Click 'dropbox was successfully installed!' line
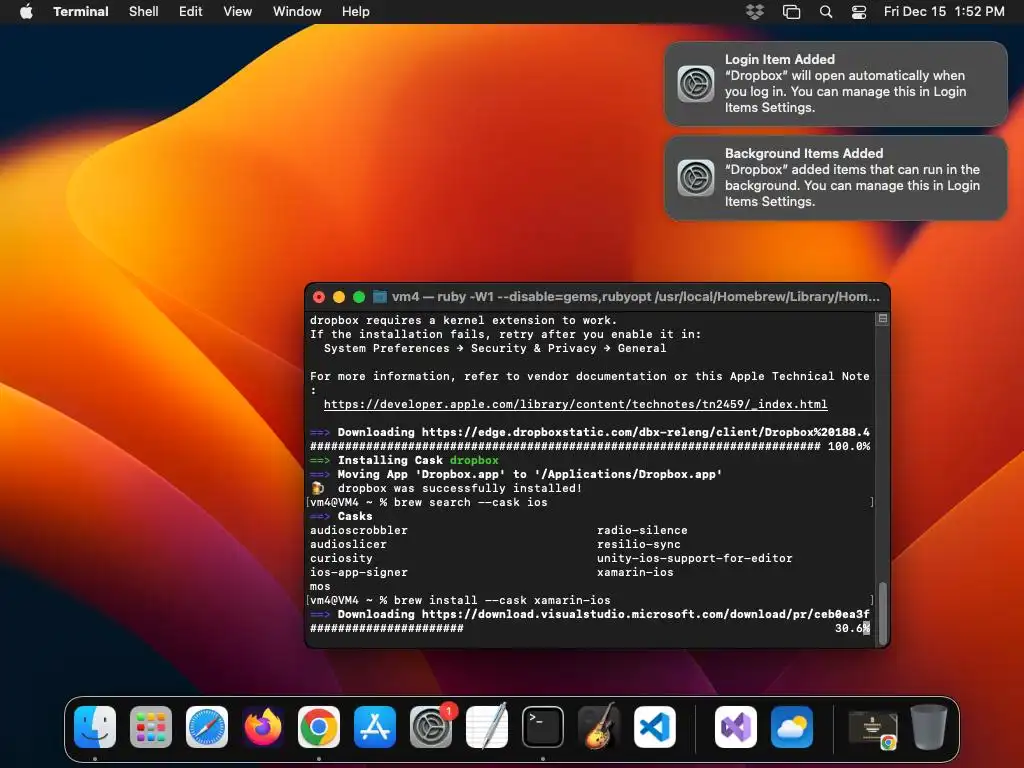The width and height of the screenshot is (1024, 768). tap(459, 488)
